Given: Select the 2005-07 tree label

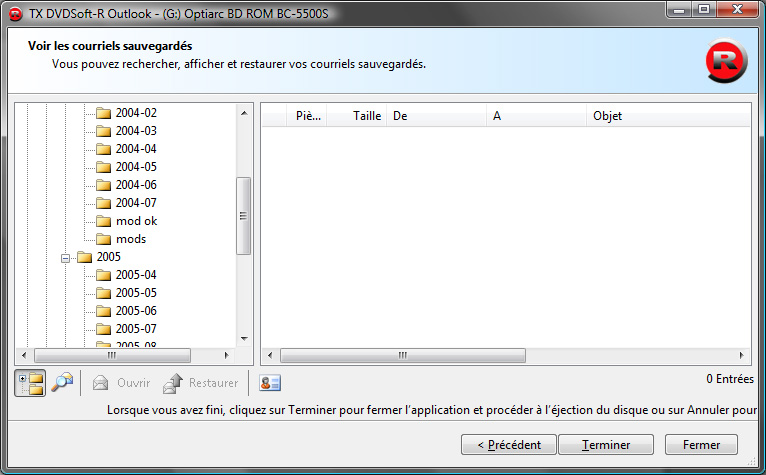Looking at the screenshot, I should click(136, 329).
